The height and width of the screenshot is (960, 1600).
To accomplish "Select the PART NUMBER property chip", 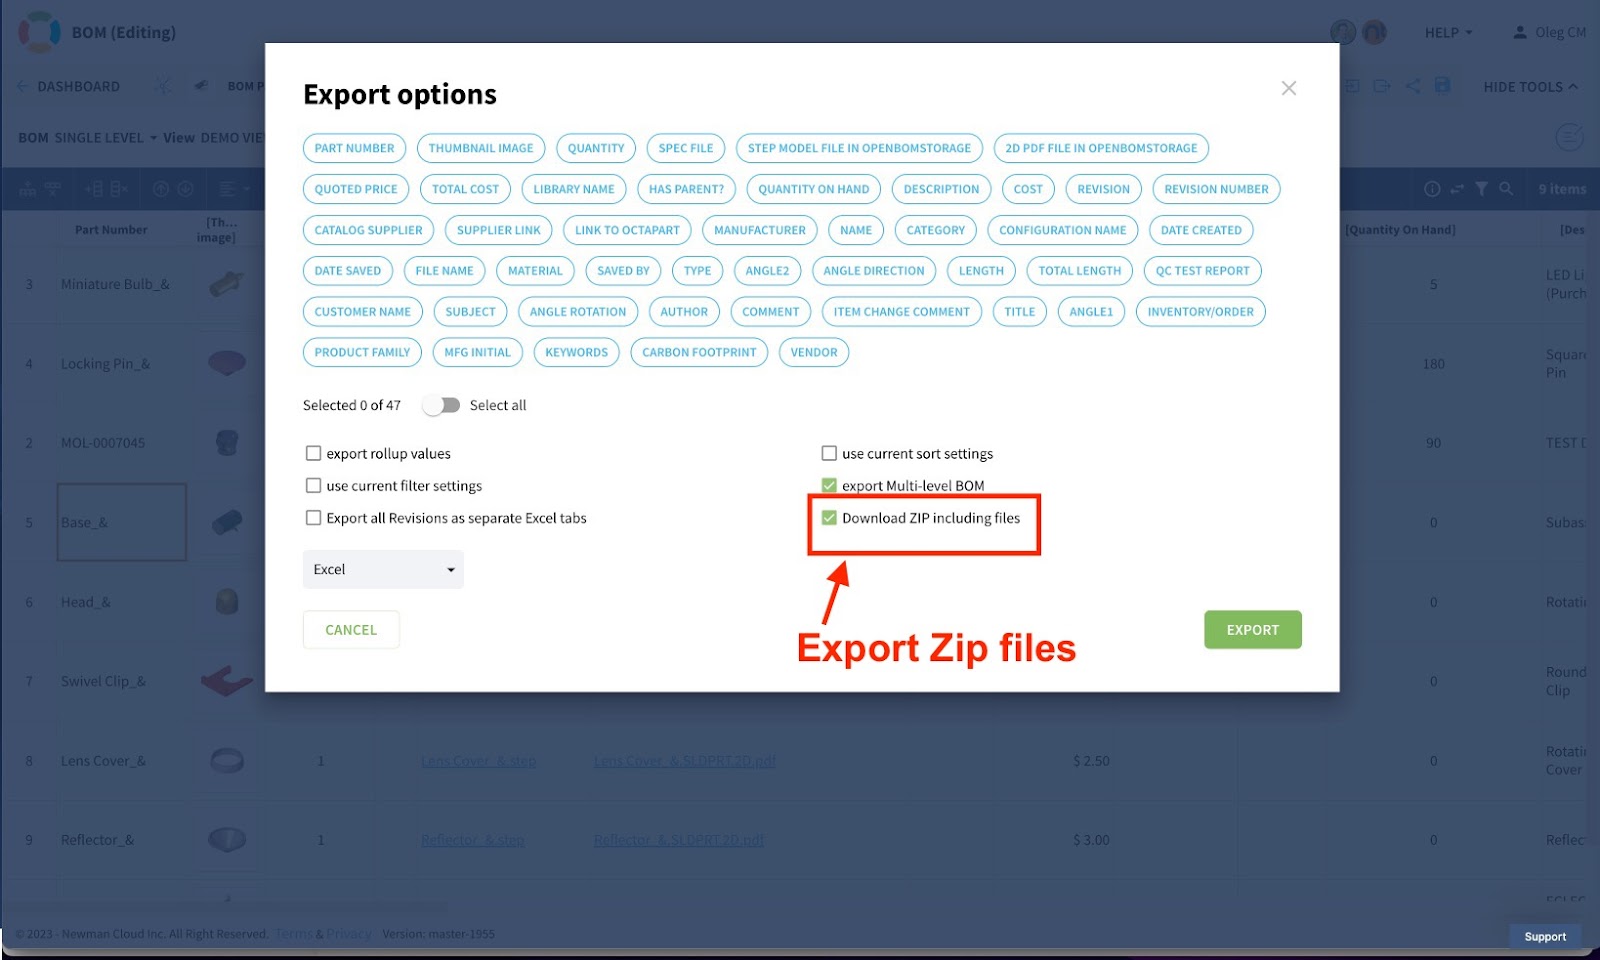I will click(x=354, y=148).
